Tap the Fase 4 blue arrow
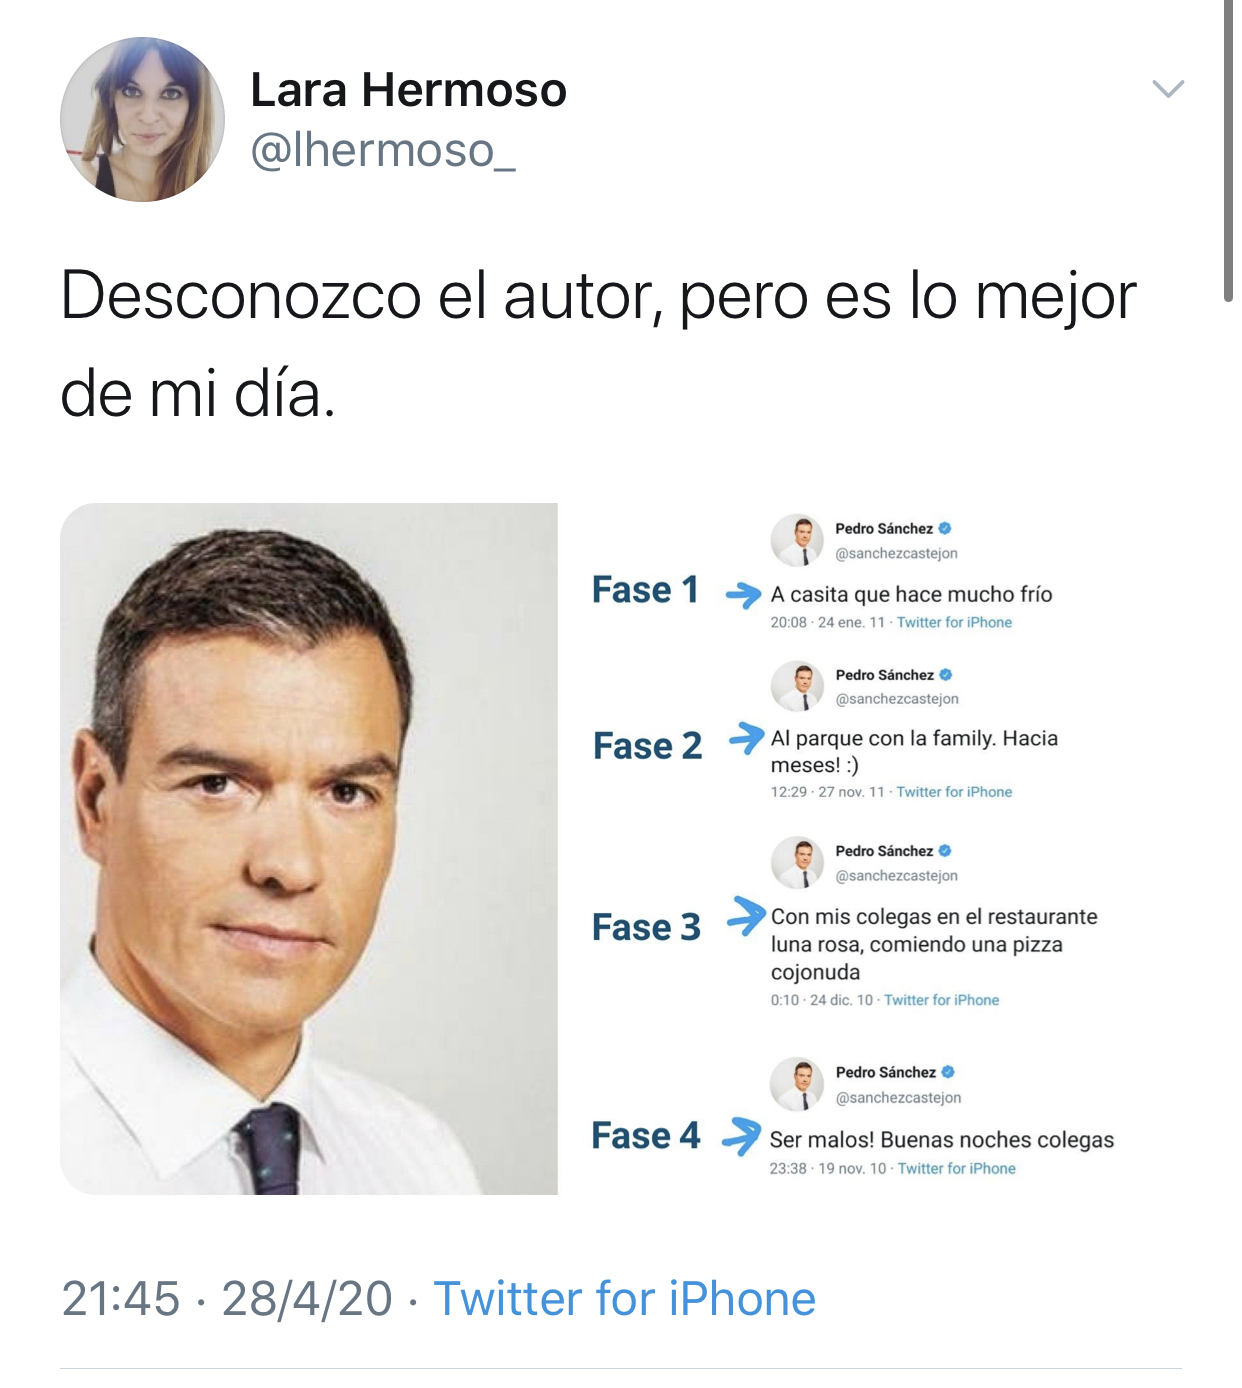The height and width of the screenshot is (1388, 1242). (741, 1136)
